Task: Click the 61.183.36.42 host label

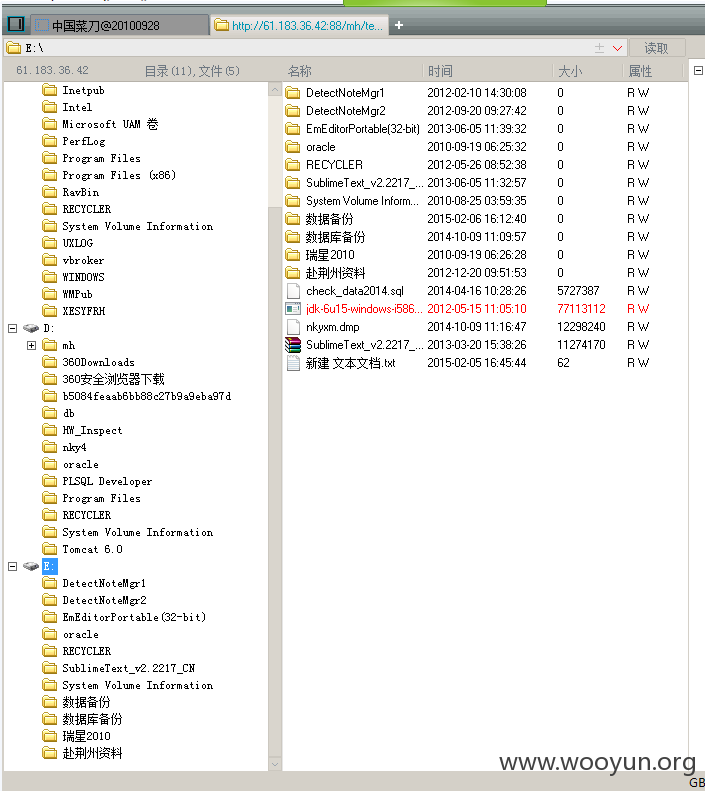Action: pos(52,70)
